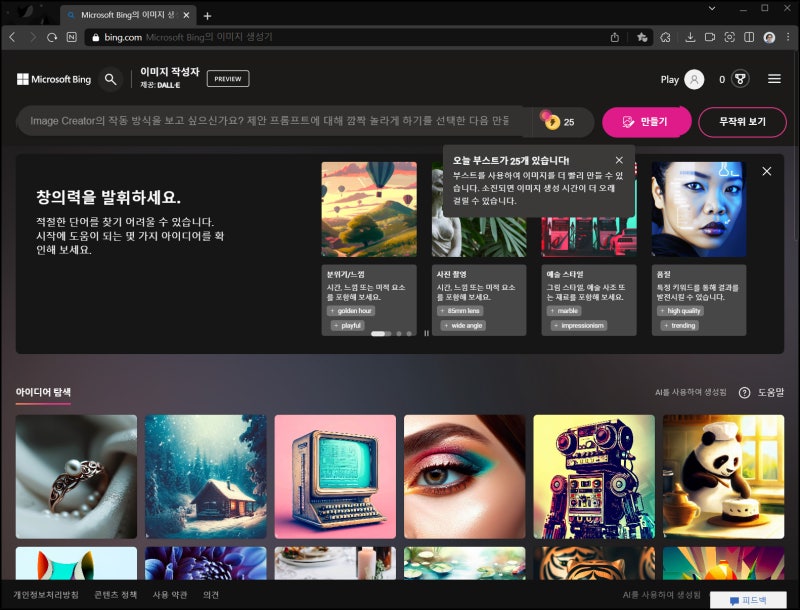Click the PREVIEW badge button
This screenshot has width=800, height=610.
(x=228, y=79)
